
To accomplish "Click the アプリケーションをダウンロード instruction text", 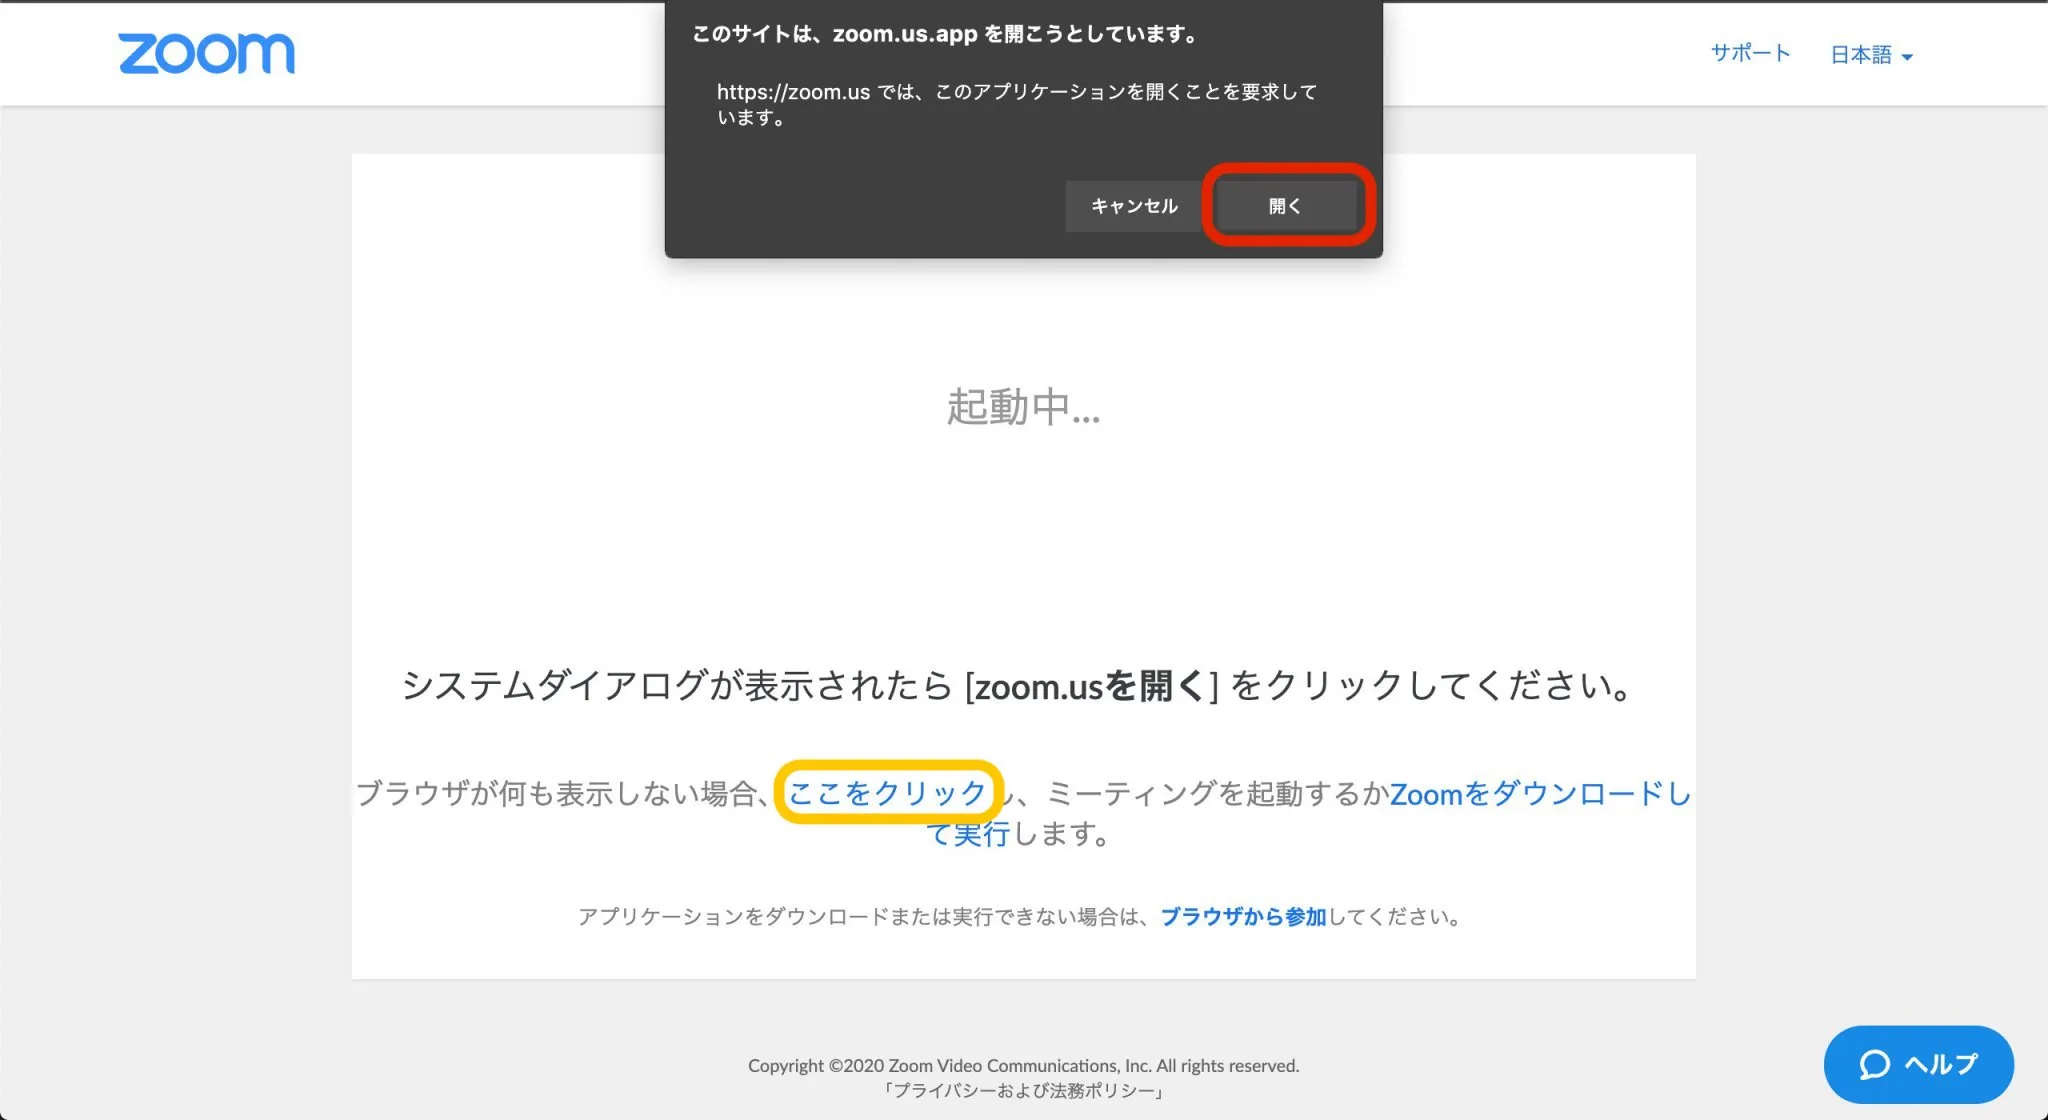I will pos(860,916).
